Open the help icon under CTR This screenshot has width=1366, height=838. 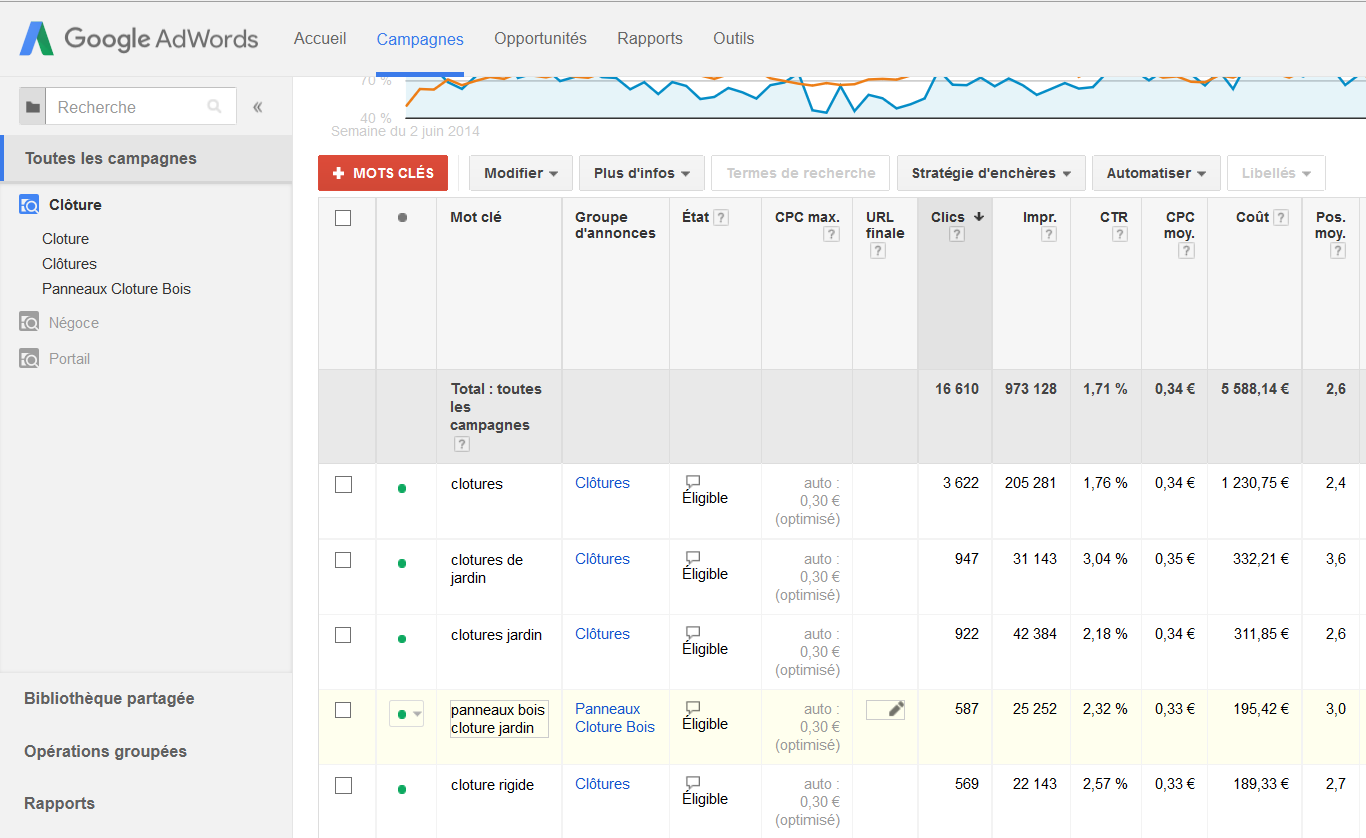1120,235
